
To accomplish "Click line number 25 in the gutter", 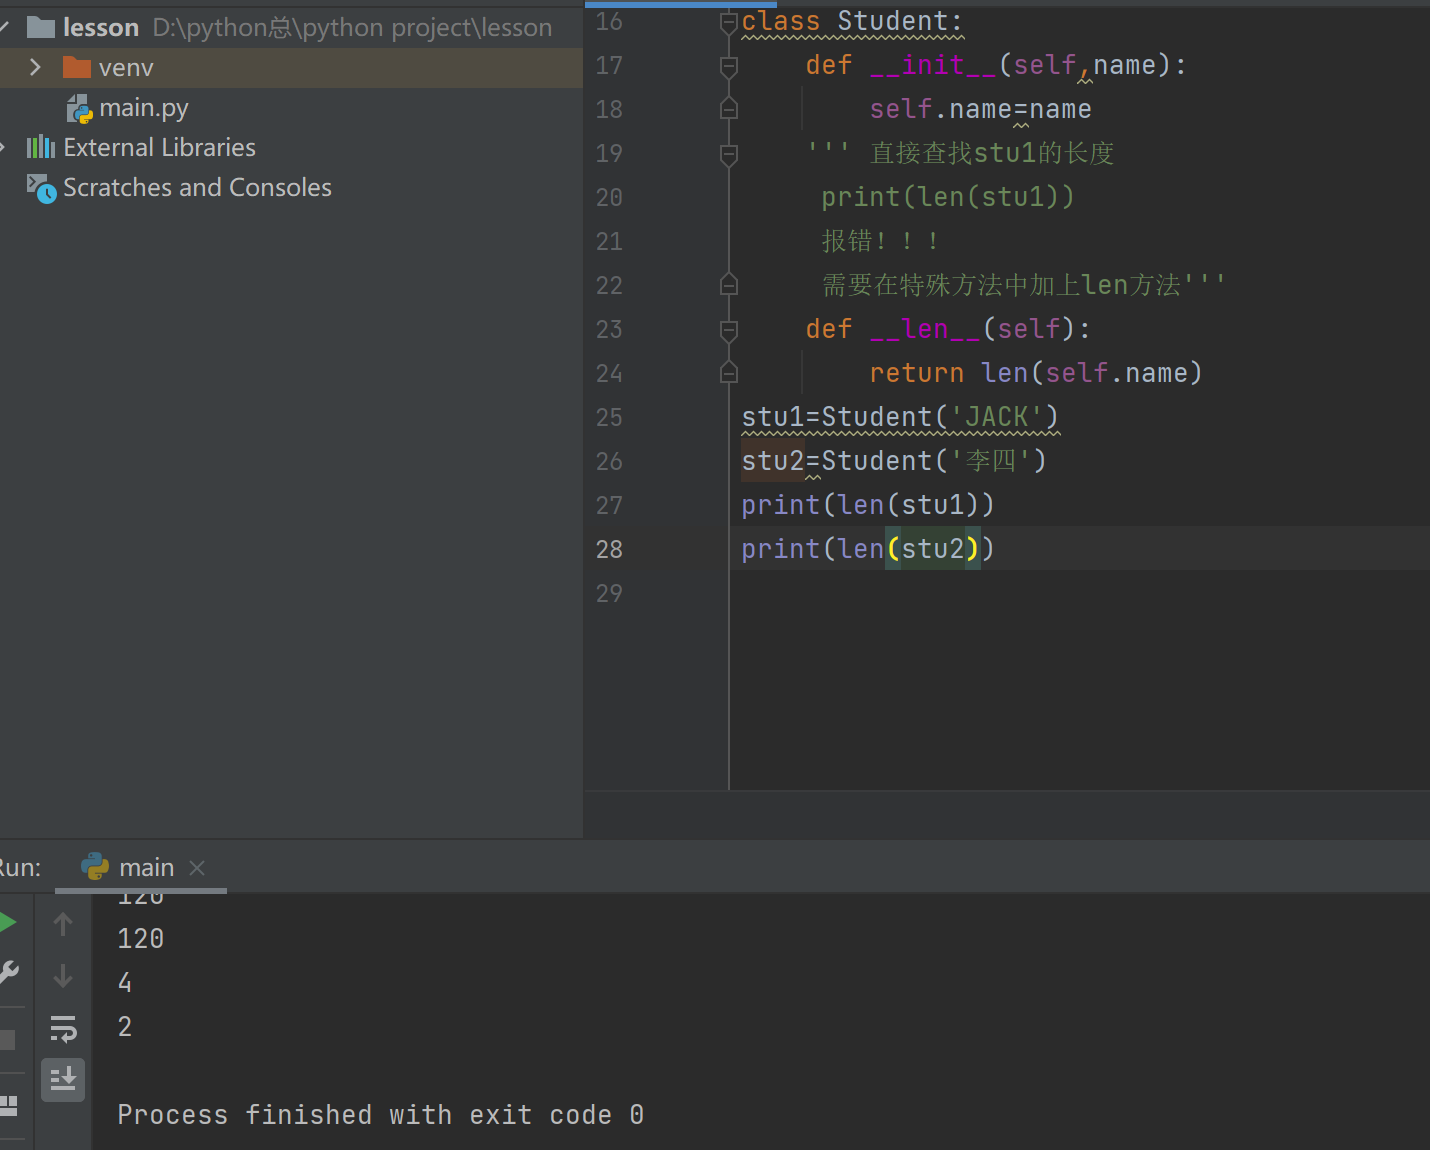I will (x=609, y=417).
